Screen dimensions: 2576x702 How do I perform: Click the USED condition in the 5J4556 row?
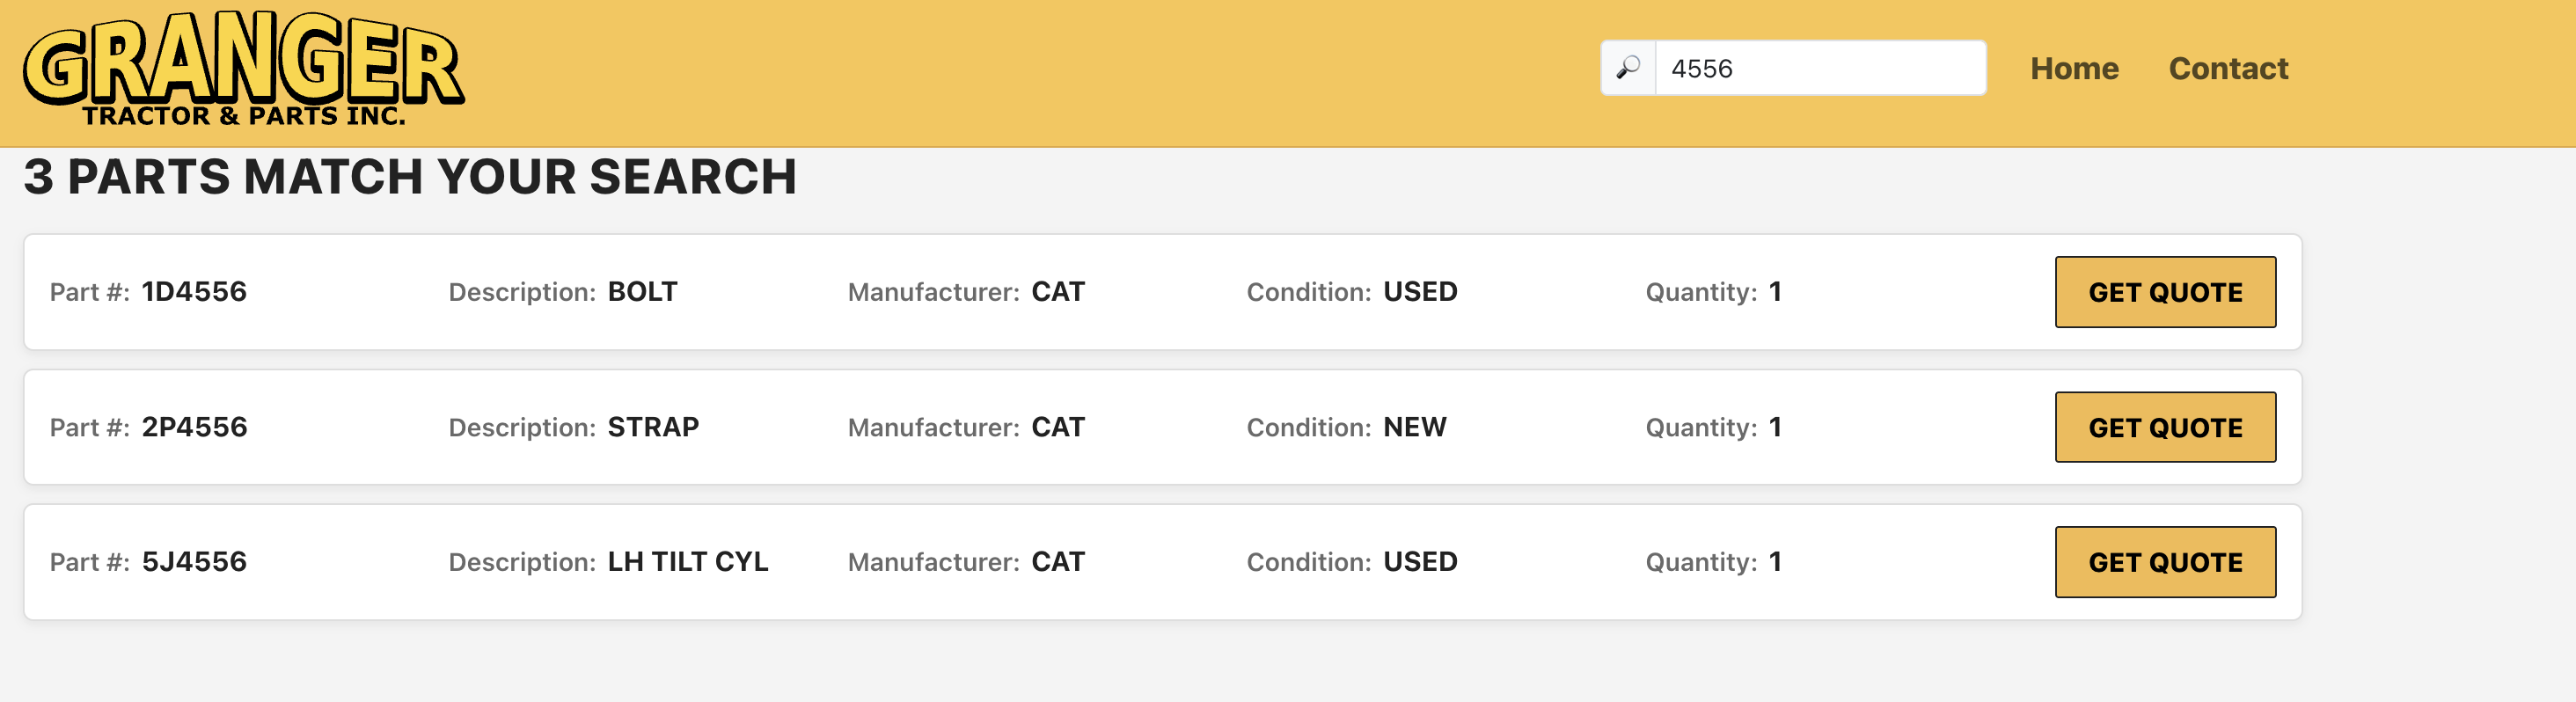coord(1419,562)
